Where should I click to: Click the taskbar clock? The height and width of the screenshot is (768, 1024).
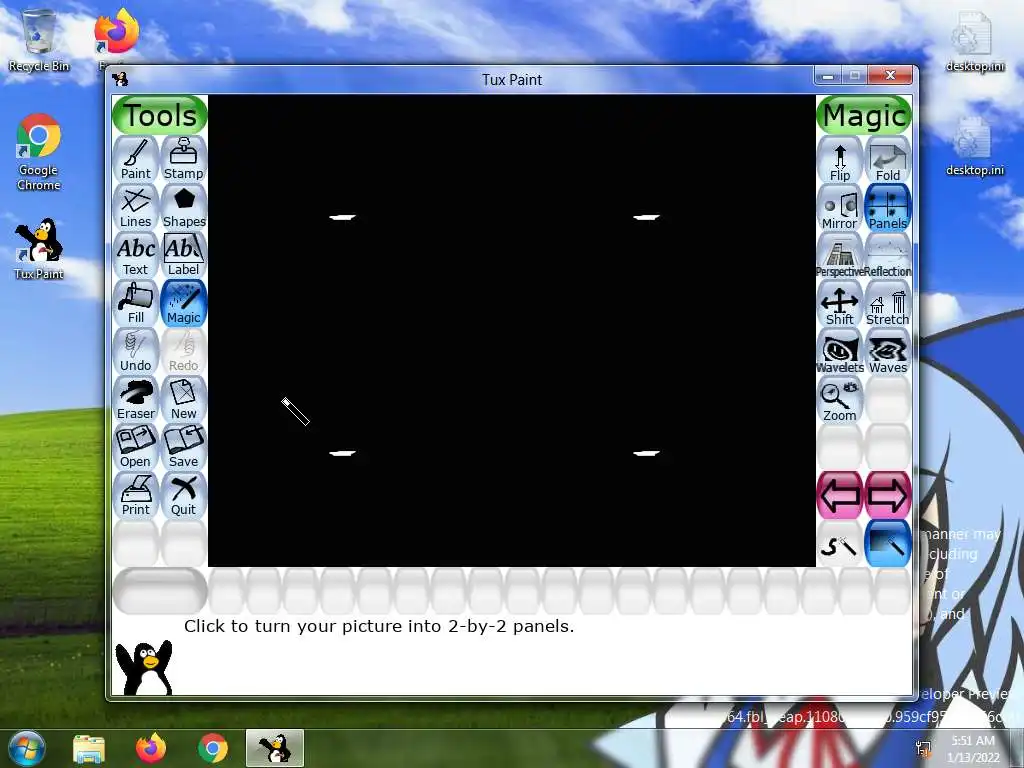pos(973,748)
